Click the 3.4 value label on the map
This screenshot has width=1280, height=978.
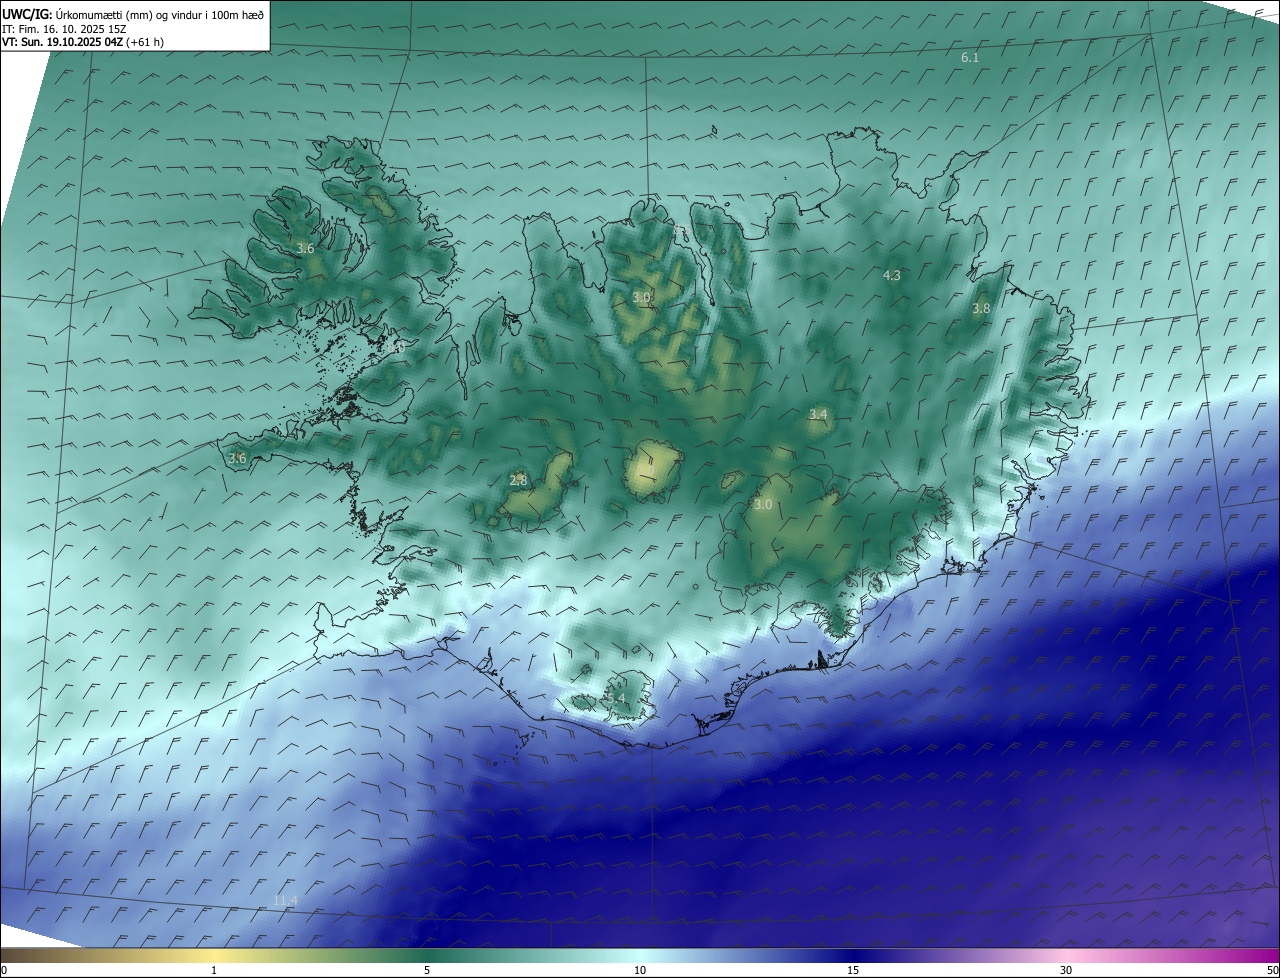(x=818, y=414)
